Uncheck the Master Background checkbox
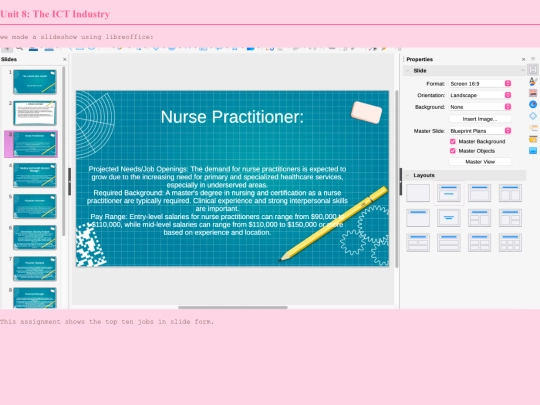Screen dimensions: 540x405 (453, 141)
